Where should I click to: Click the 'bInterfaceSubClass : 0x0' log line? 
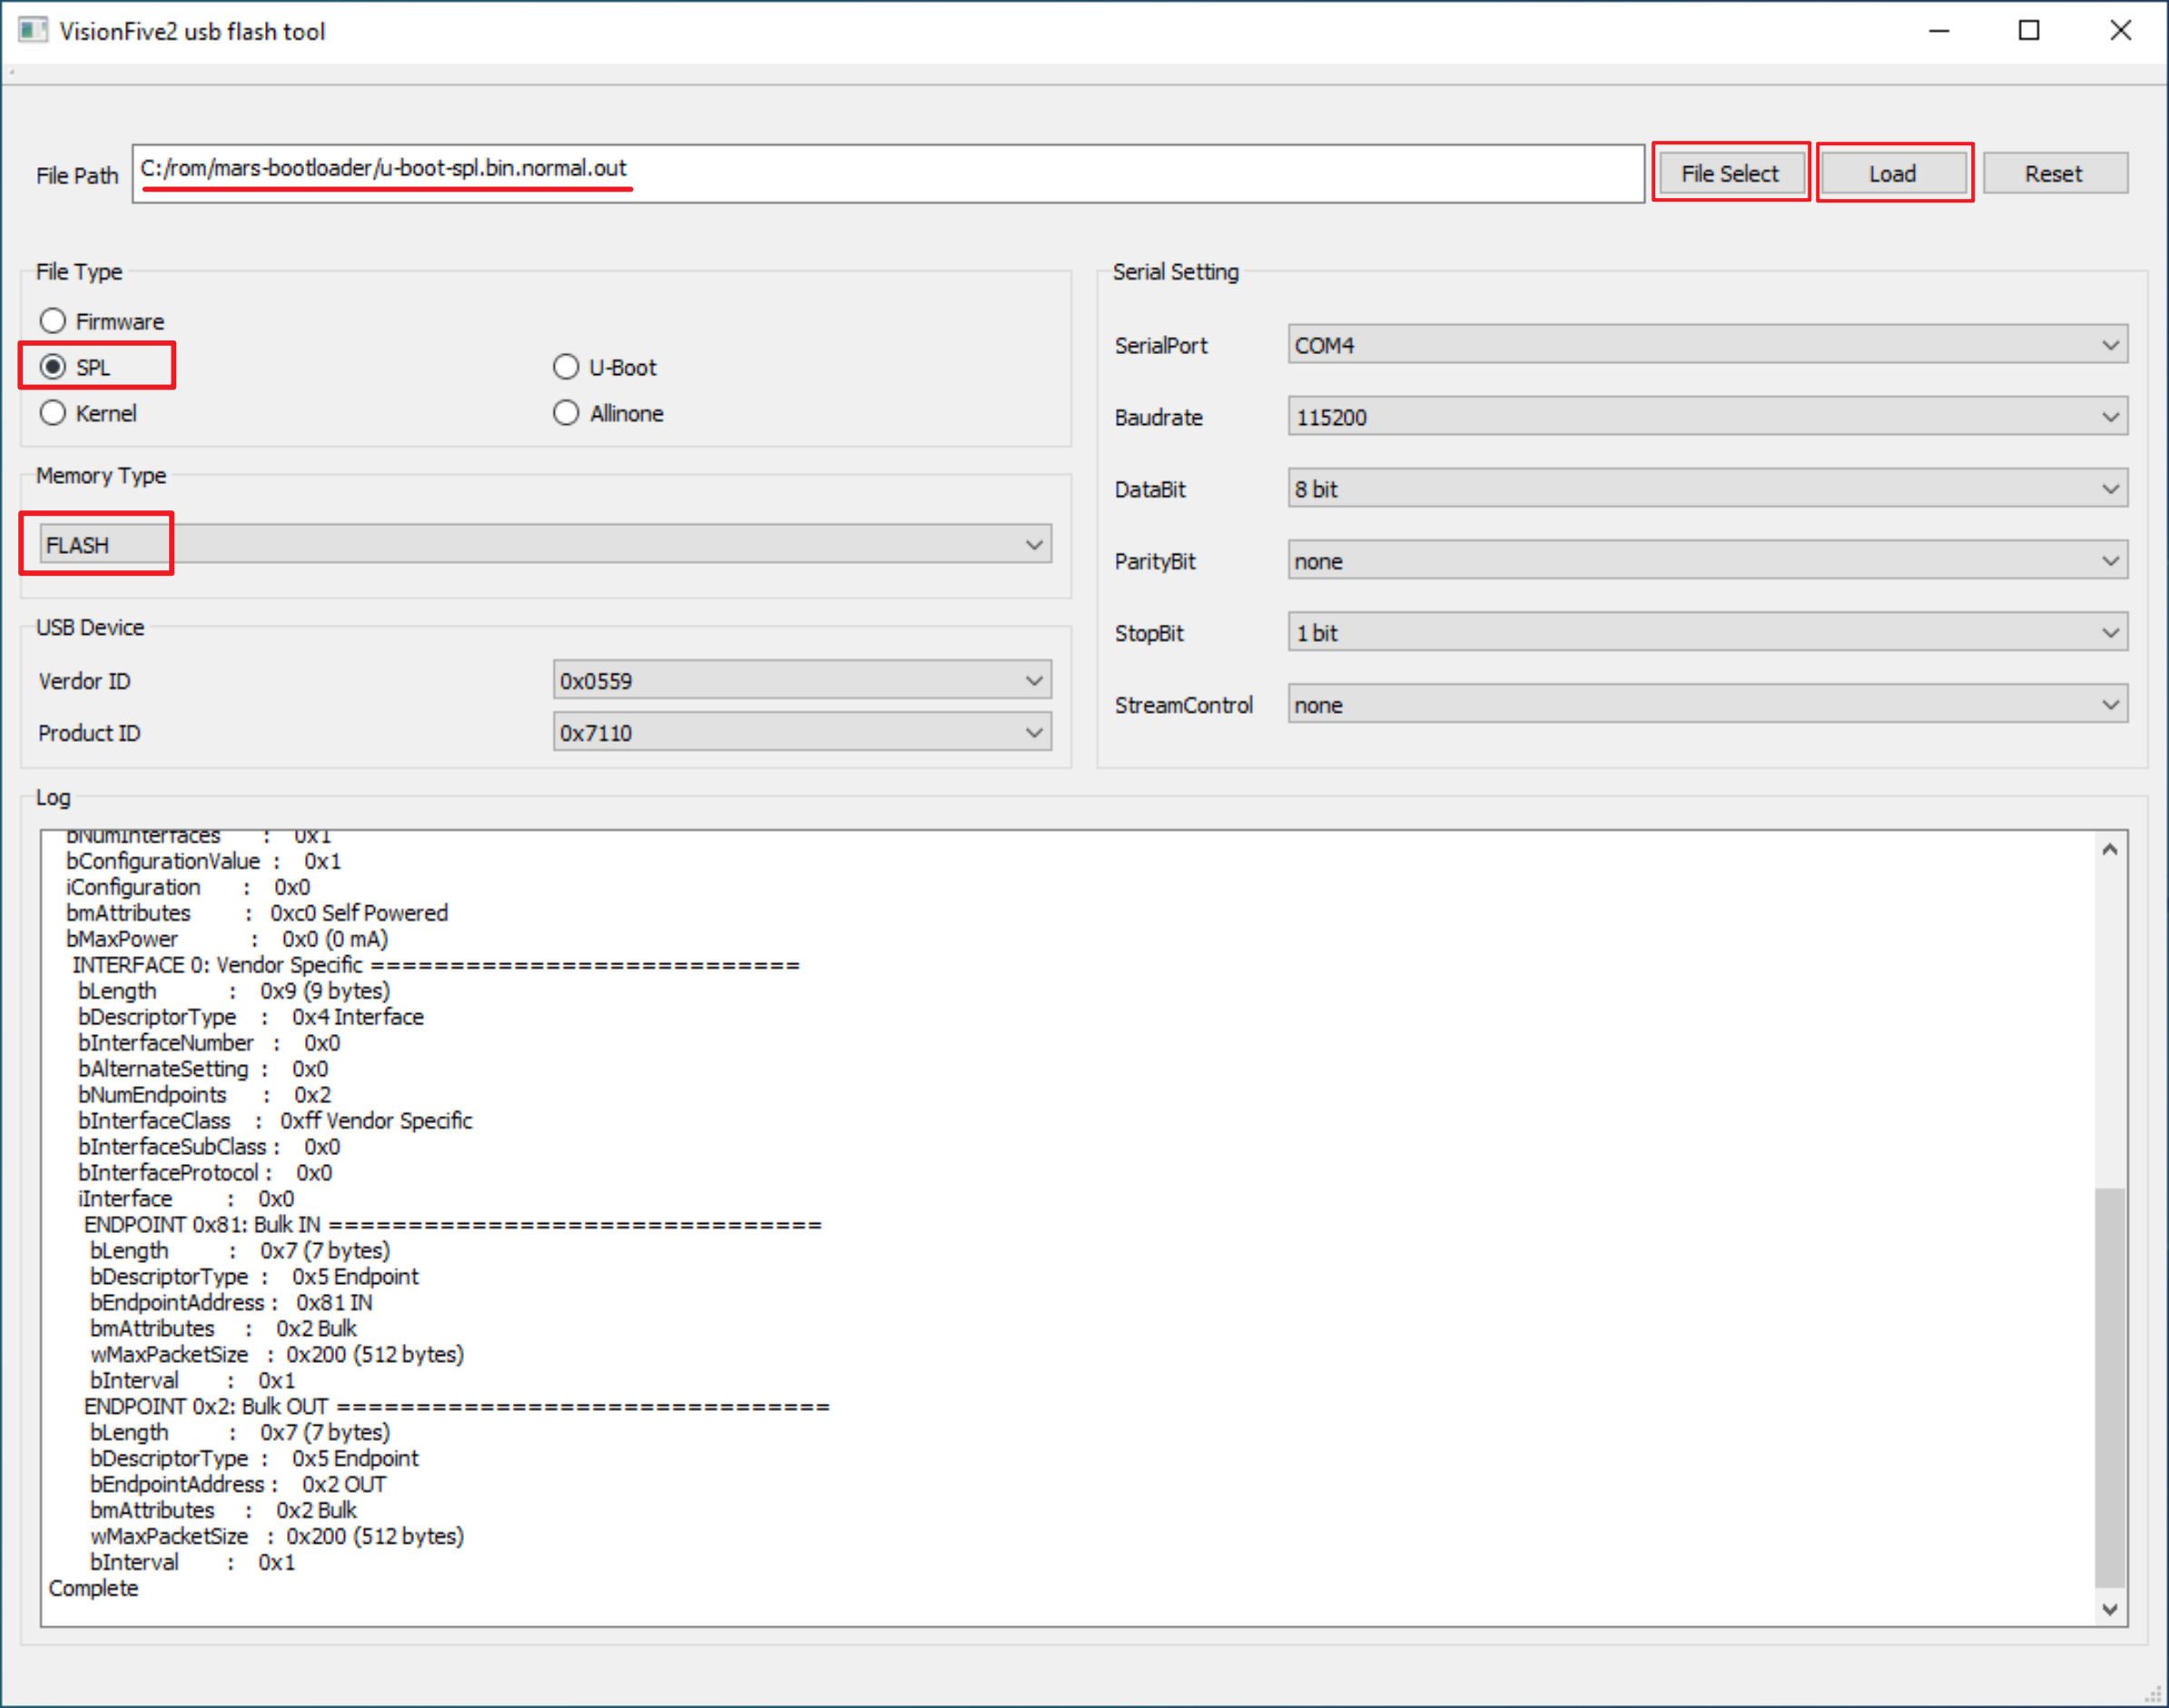coord(209,1146)
